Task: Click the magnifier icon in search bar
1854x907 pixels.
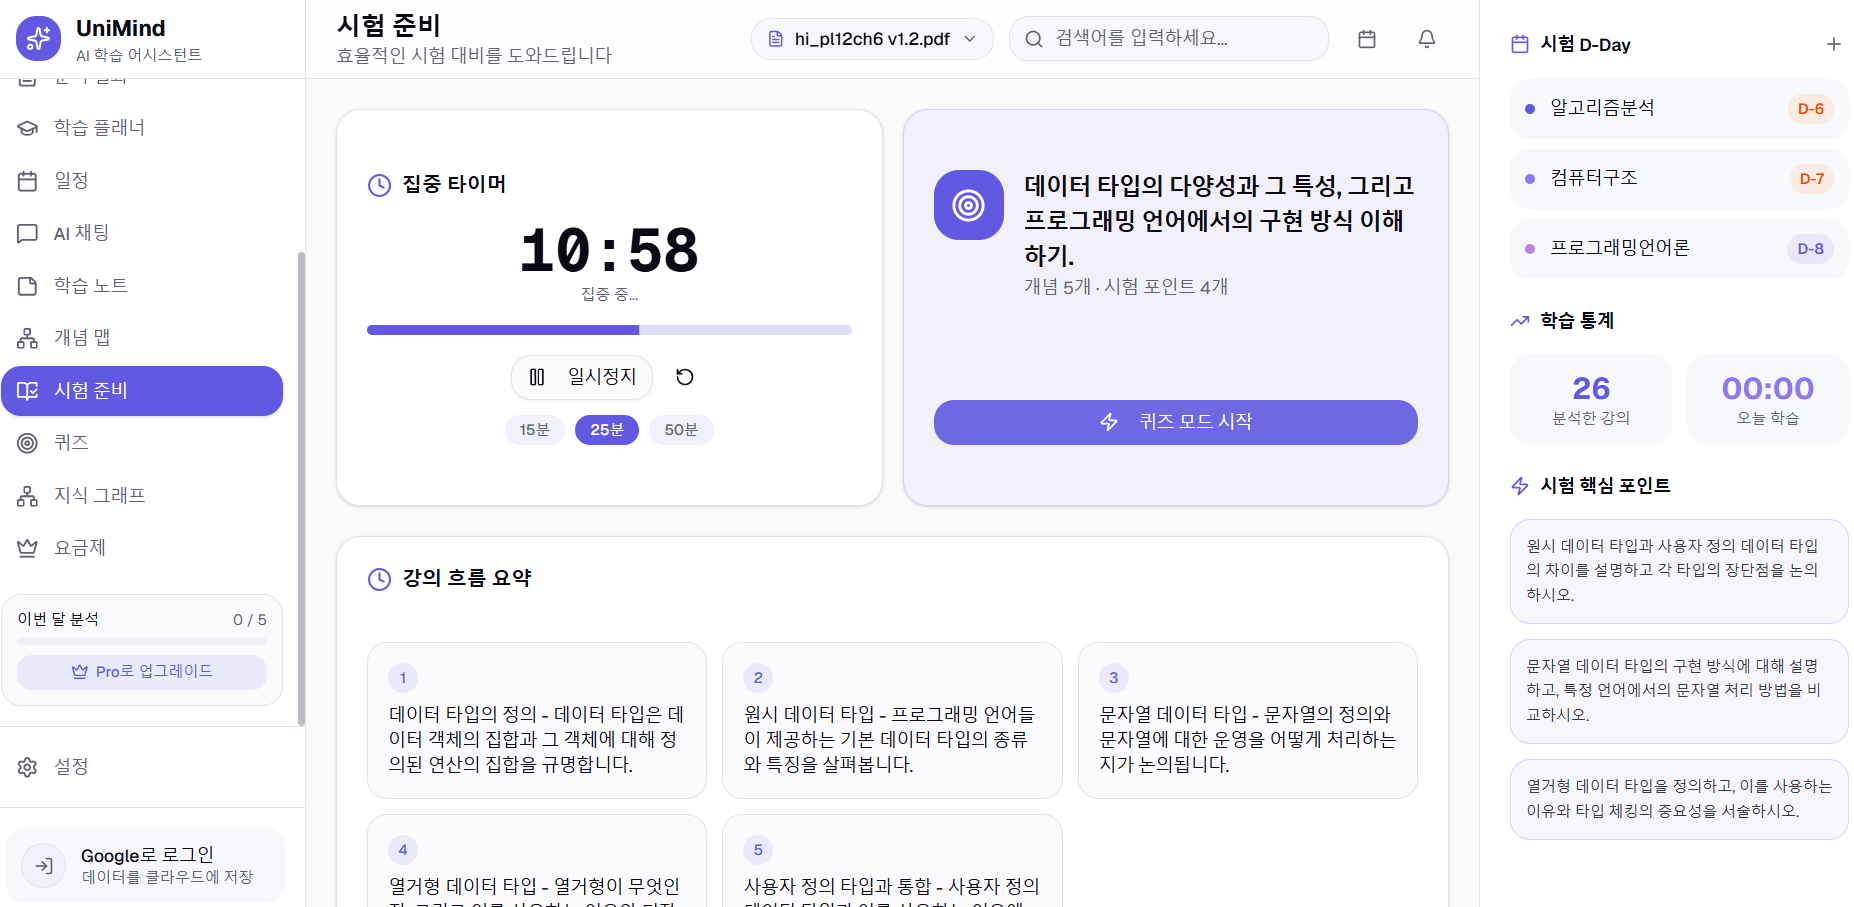Action: (x=1034, y=39)
